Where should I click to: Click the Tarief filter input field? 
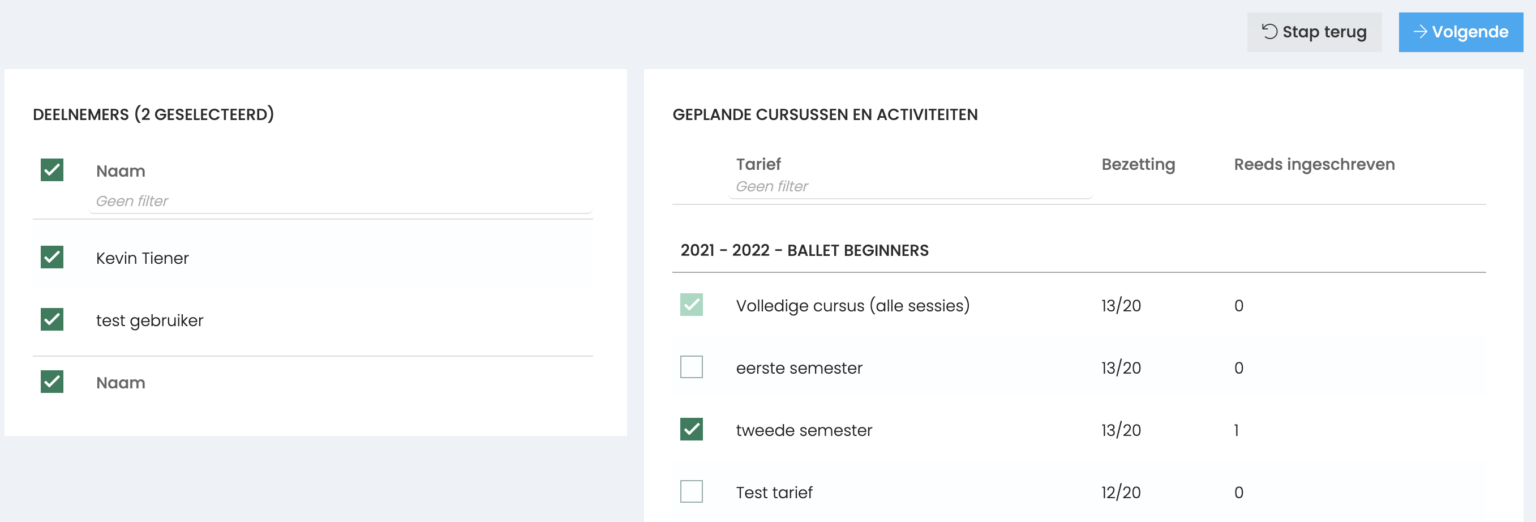click(x=910, y=186)
